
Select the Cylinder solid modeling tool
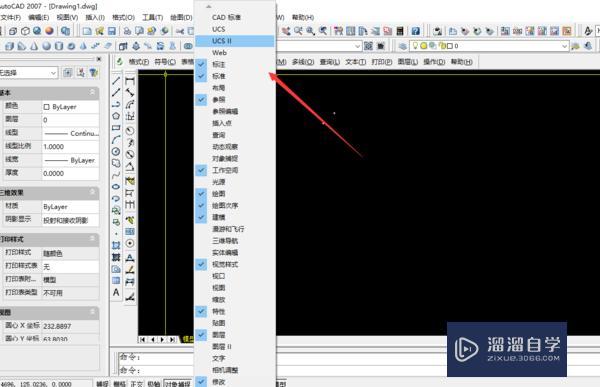pos(59,46)
